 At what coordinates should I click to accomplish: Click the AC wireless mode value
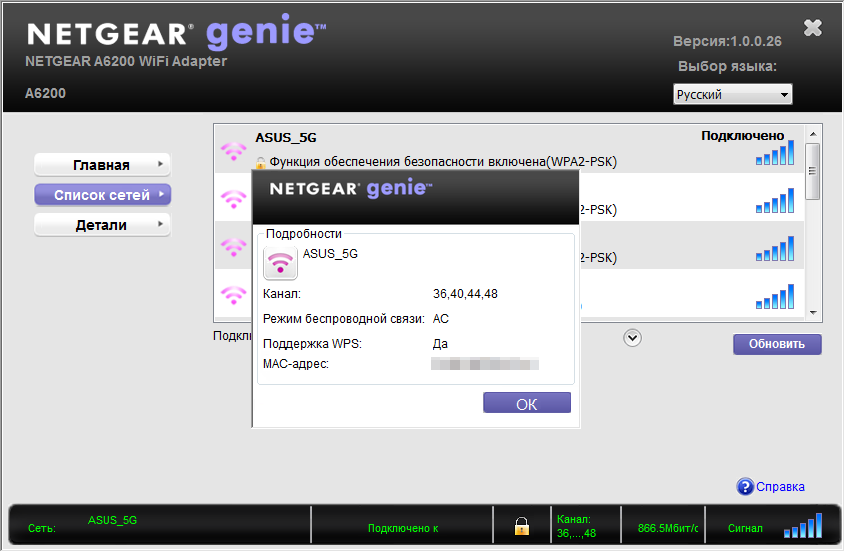coord(440,319)
